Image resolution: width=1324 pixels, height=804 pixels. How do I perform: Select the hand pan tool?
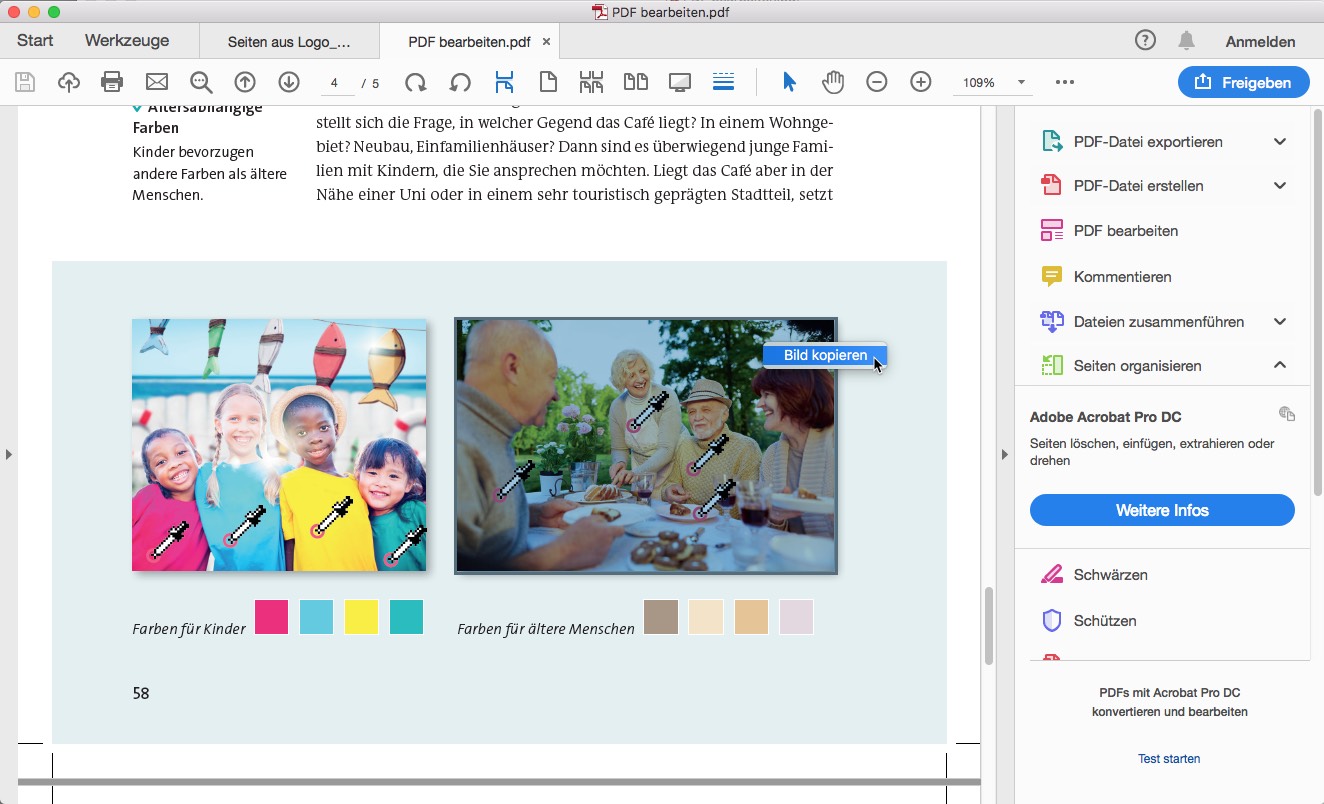pos(833,83)
